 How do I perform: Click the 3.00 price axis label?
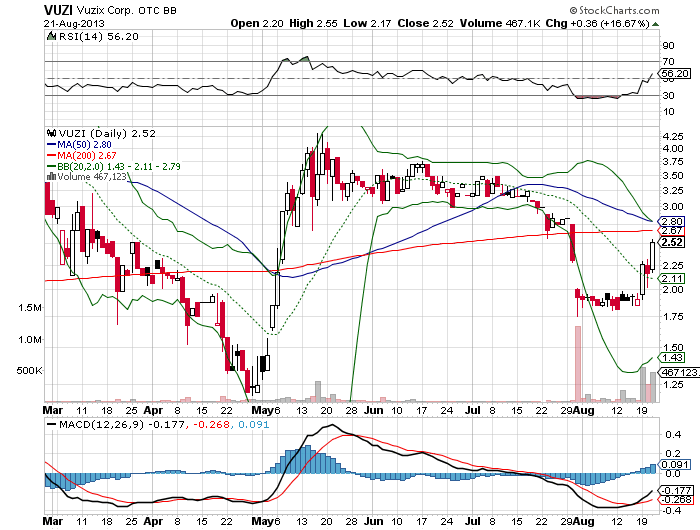(673, 206)
